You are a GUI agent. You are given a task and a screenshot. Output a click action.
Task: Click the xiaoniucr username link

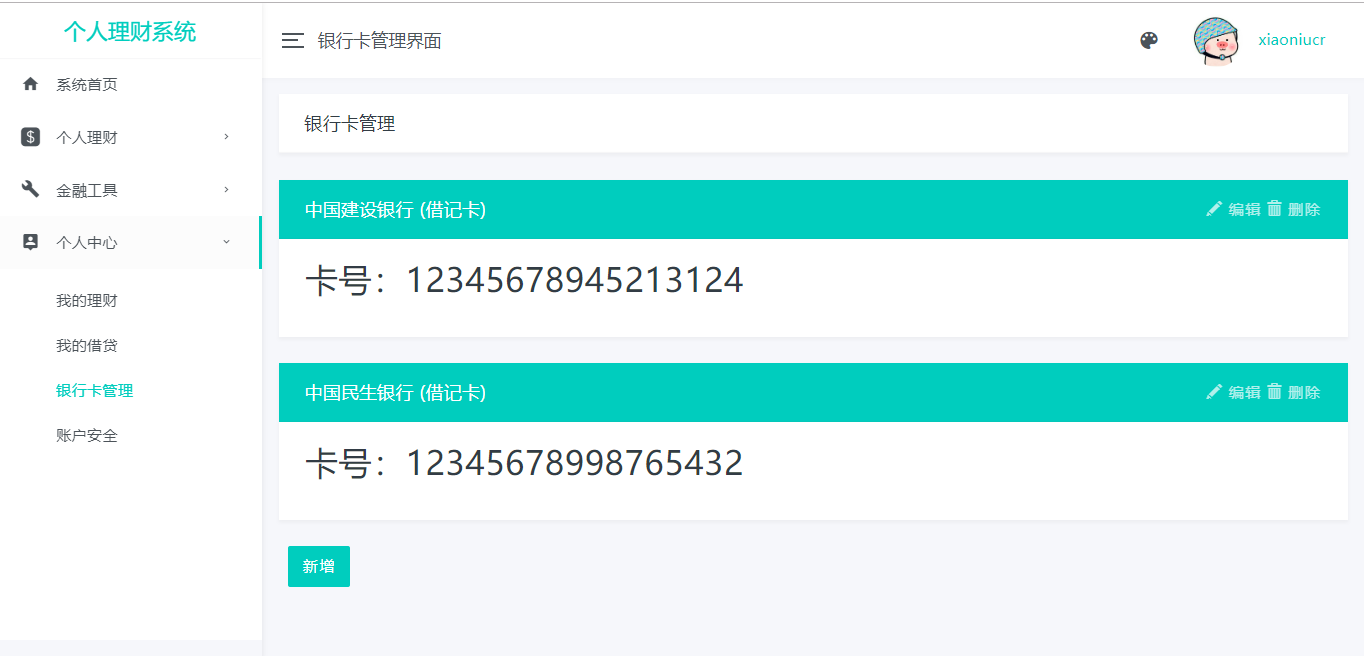click(1292, 40)
